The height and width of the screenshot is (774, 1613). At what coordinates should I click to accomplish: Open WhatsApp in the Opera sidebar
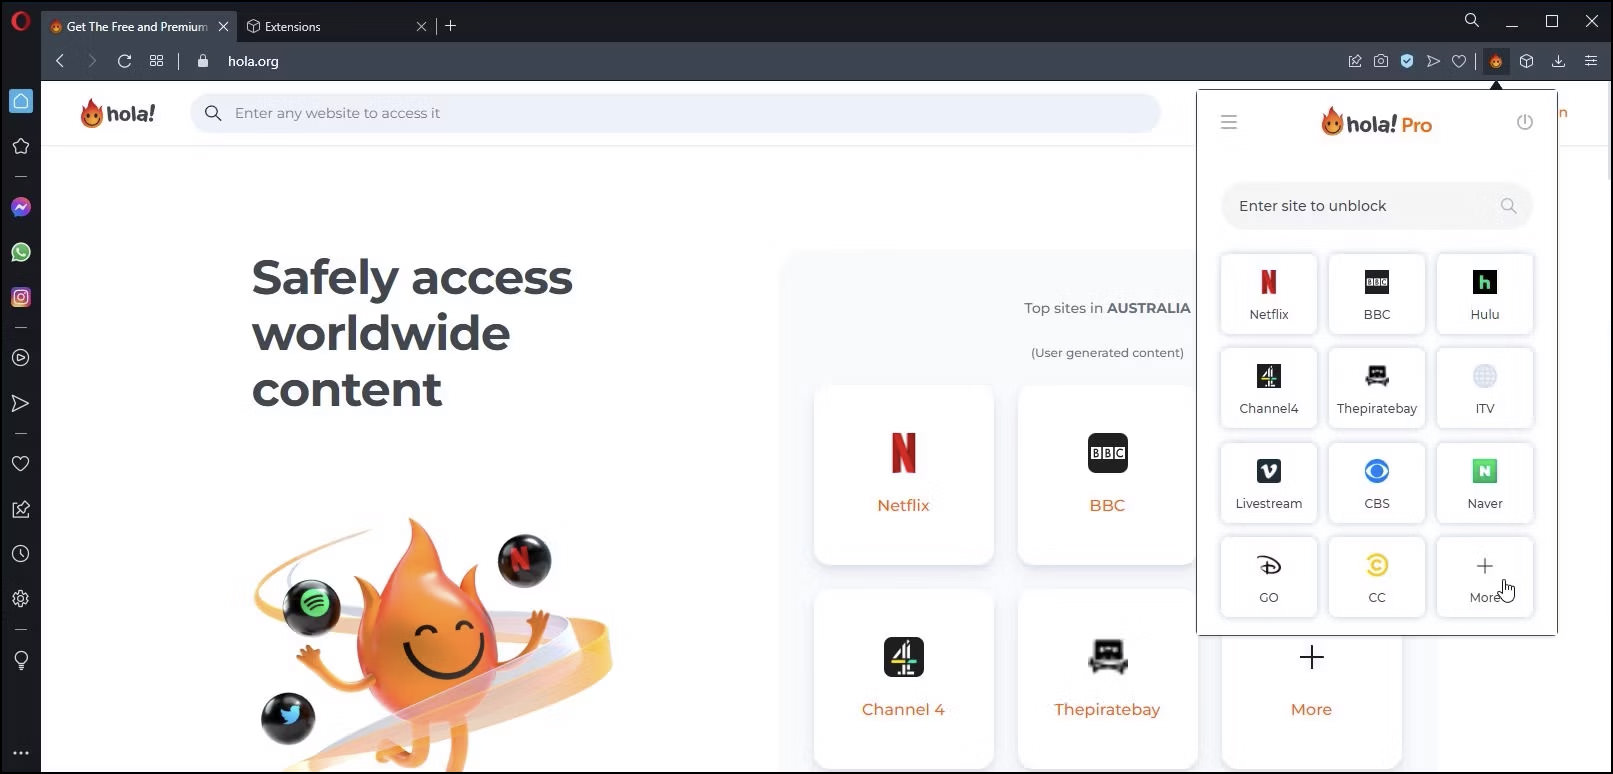tap(21, 252)
